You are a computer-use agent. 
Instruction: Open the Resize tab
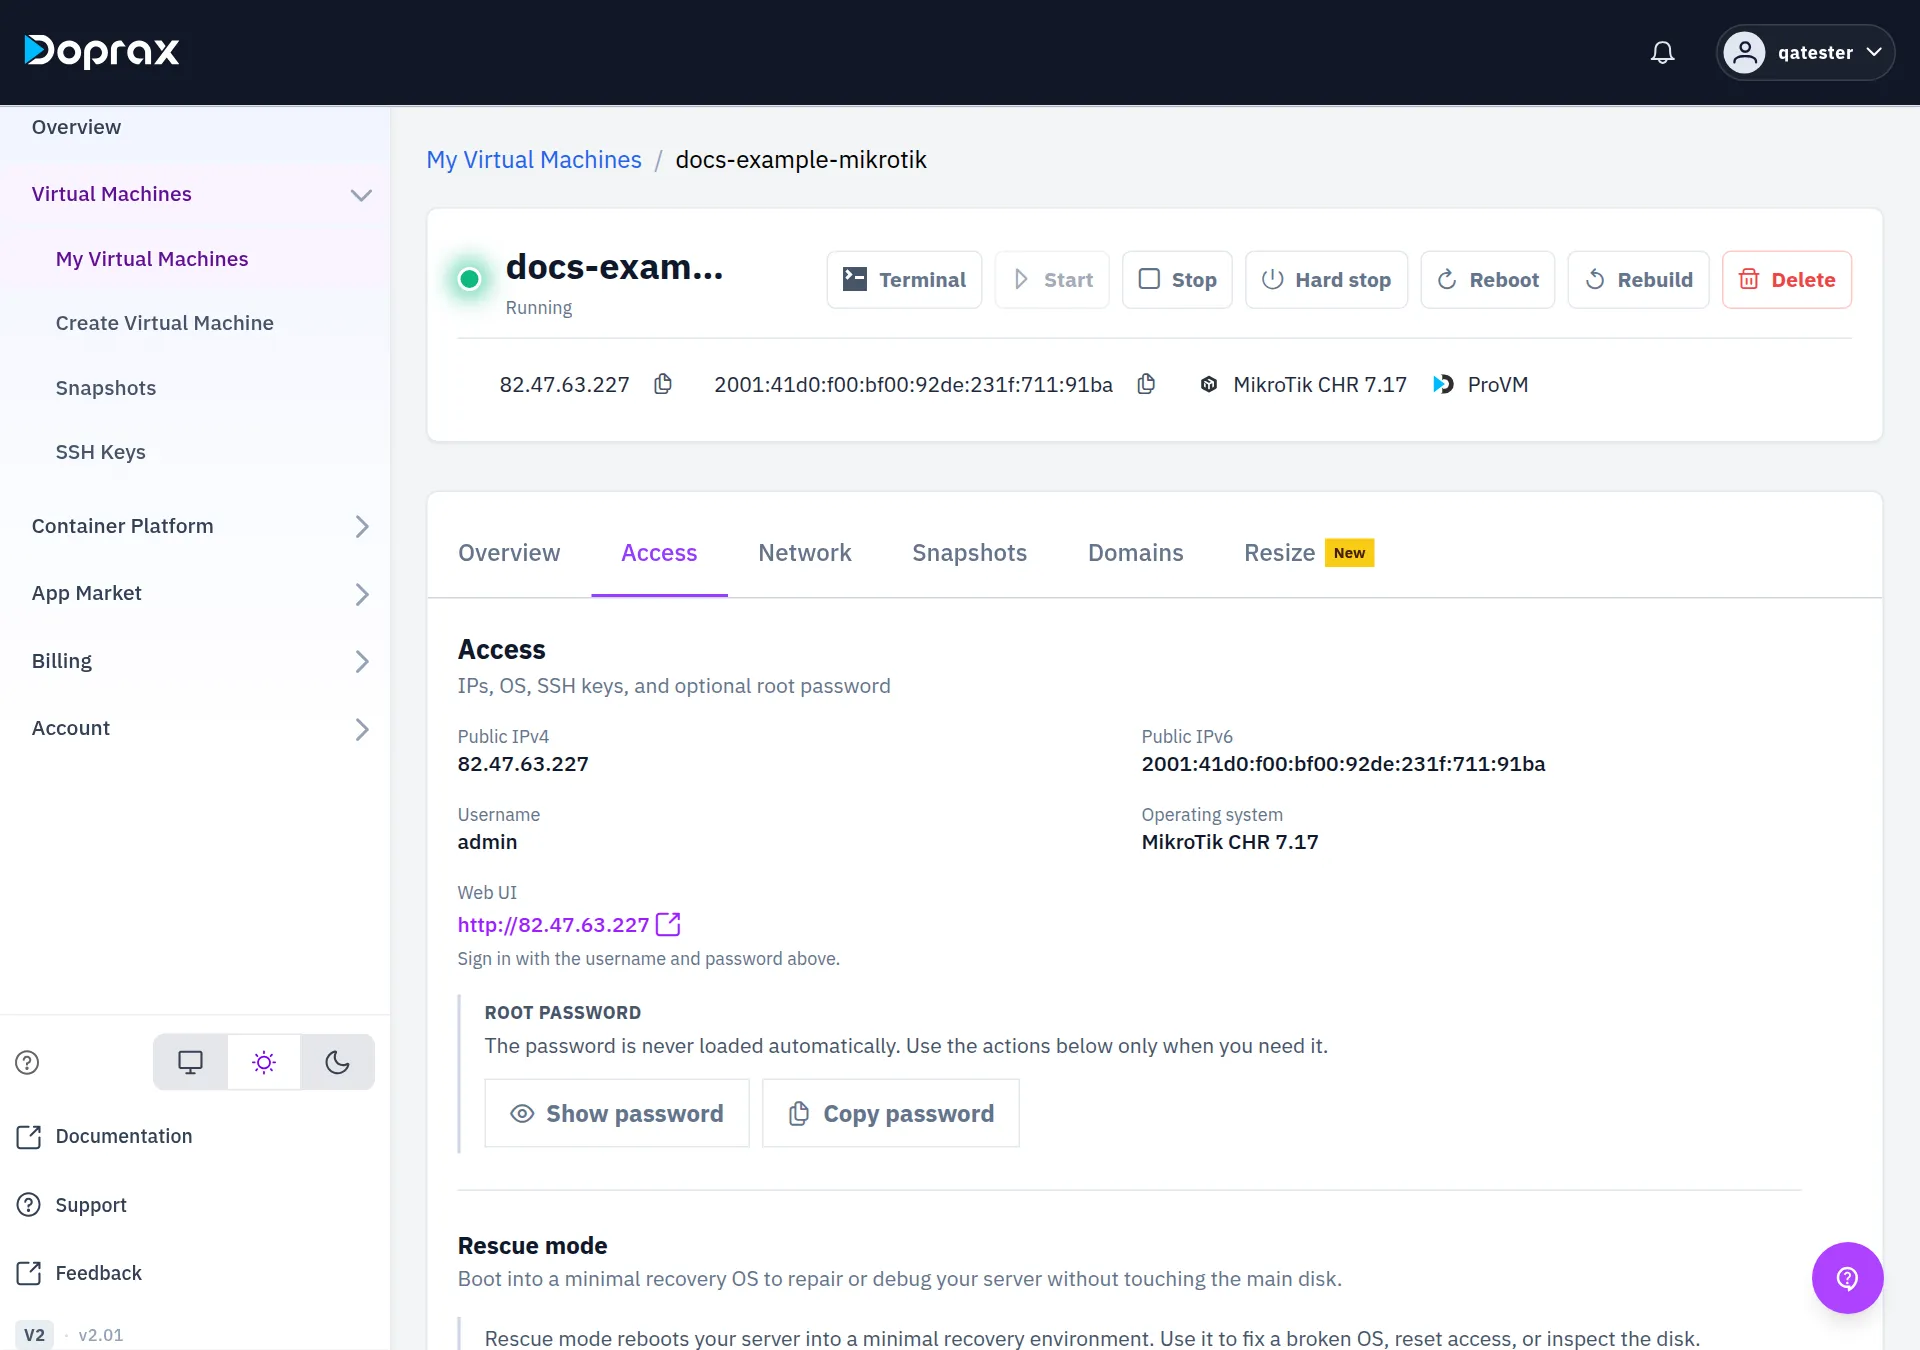1309,553
